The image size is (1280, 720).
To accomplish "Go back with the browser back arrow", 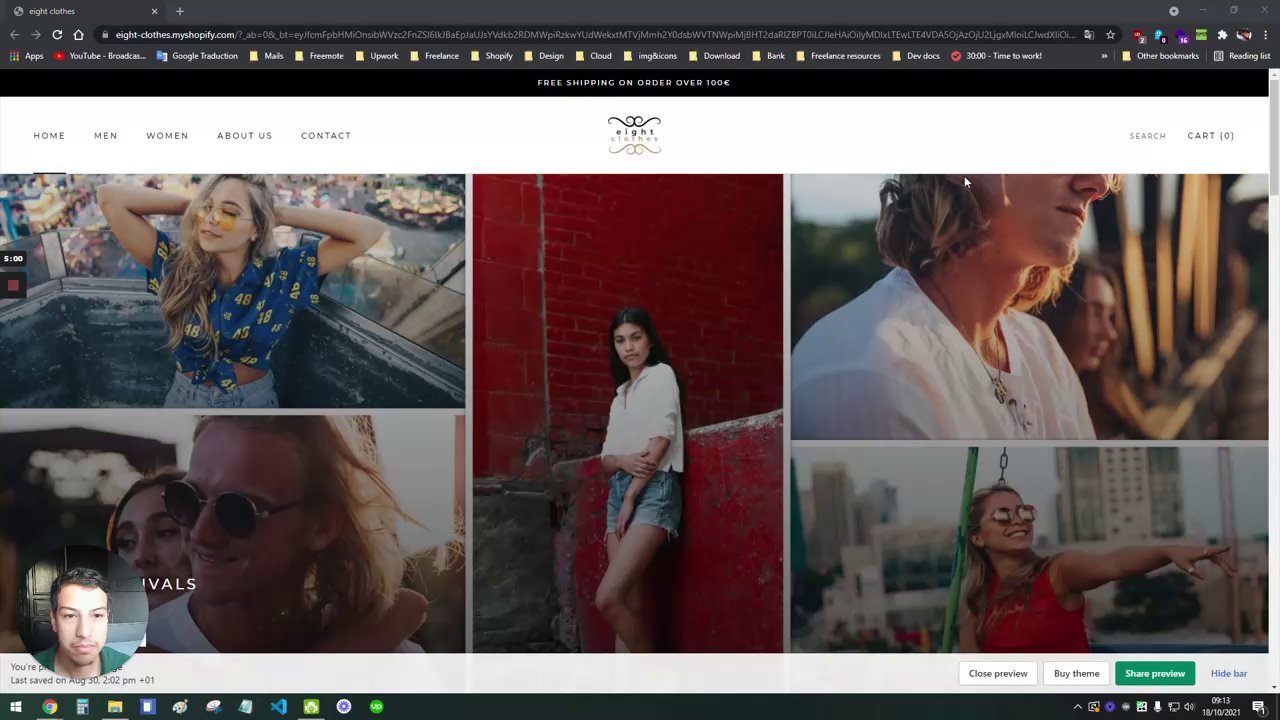I will pos(15,35).
